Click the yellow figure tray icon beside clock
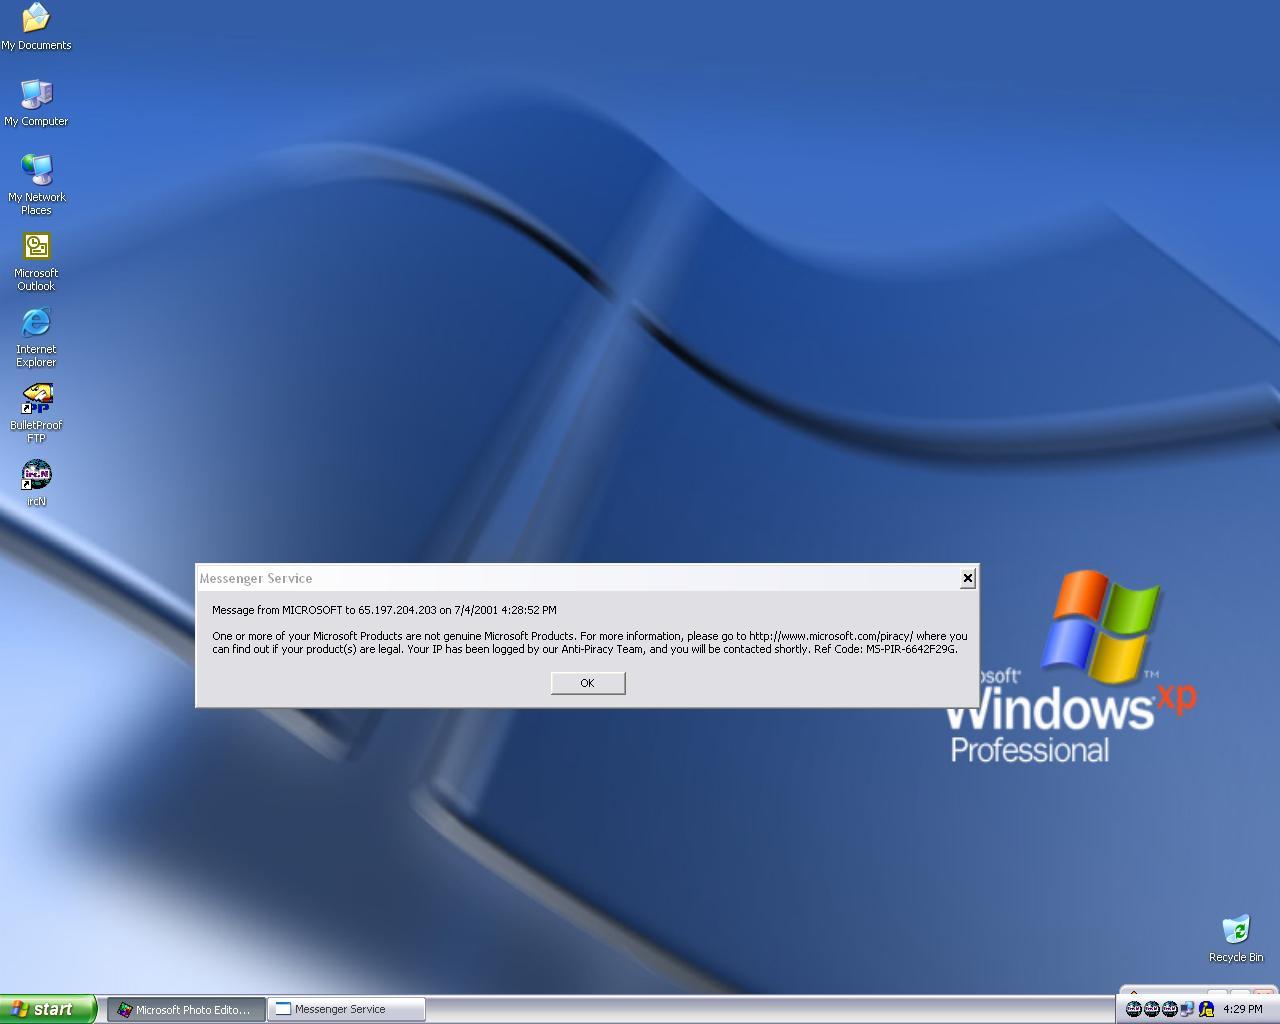Screen dimensions: 1280x1024 point(1206,1009)
